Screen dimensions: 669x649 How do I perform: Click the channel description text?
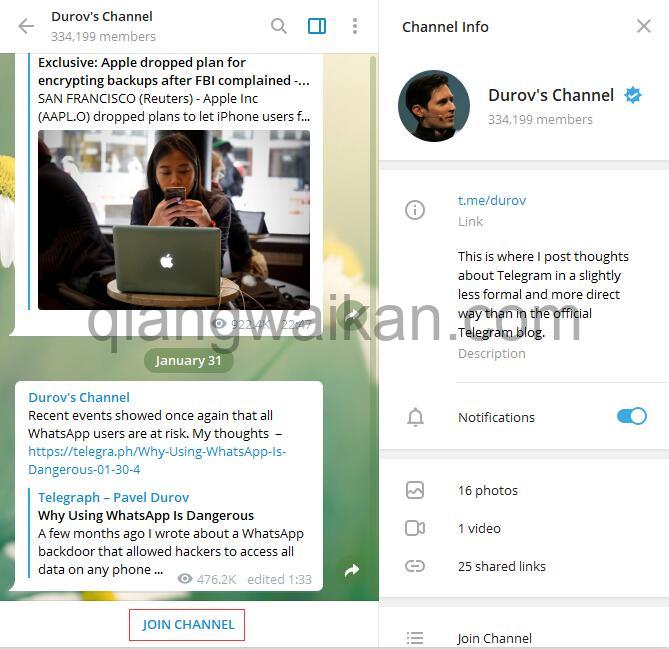(543, 294)
